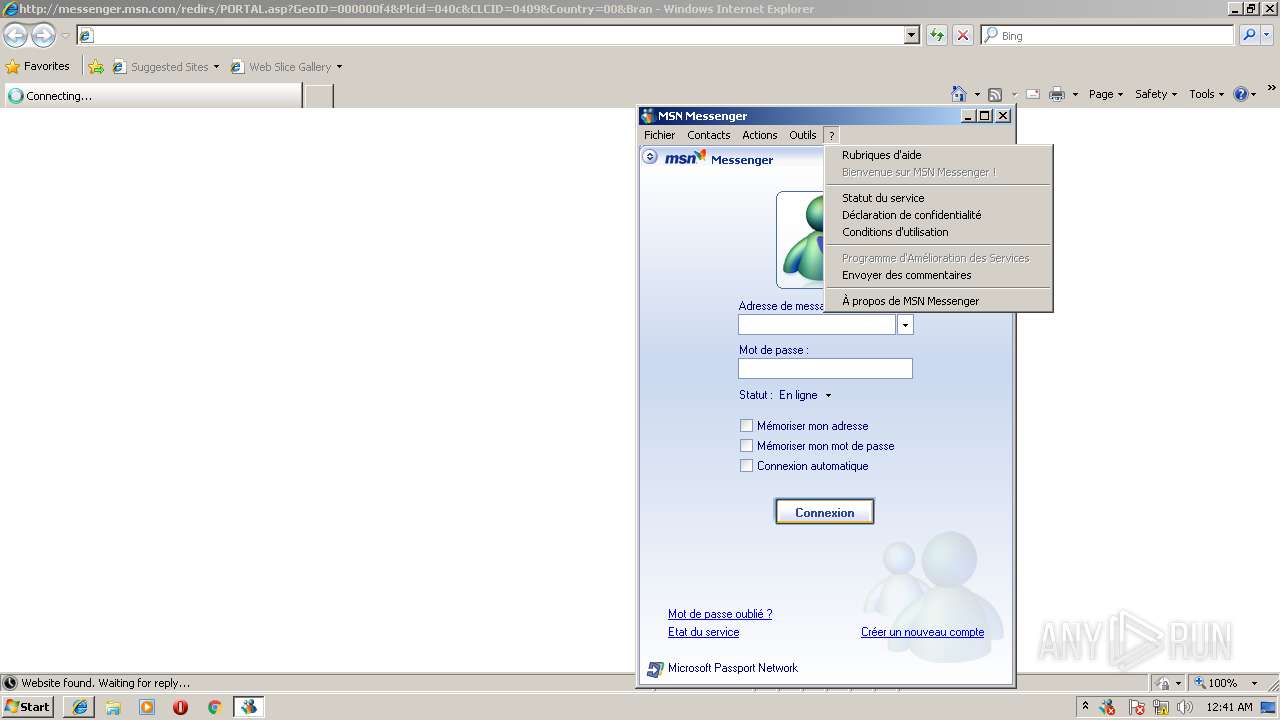This screenshot has width=1280, height=720.
Task: Open Suggested Sites in favorites bar
Action: click(x=165, y=67)
